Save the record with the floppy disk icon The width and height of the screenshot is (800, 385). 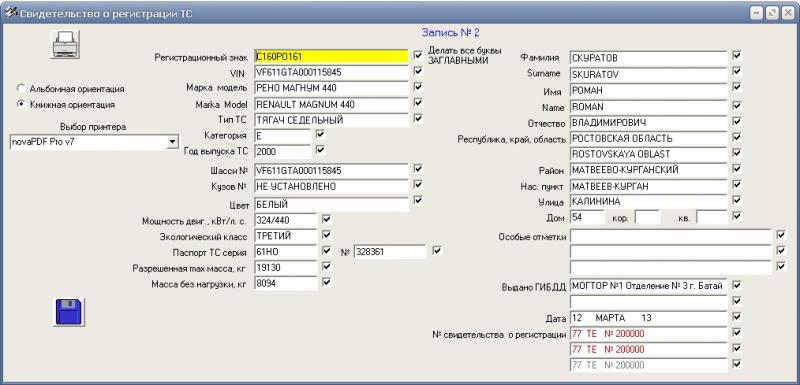click(69, 312)
